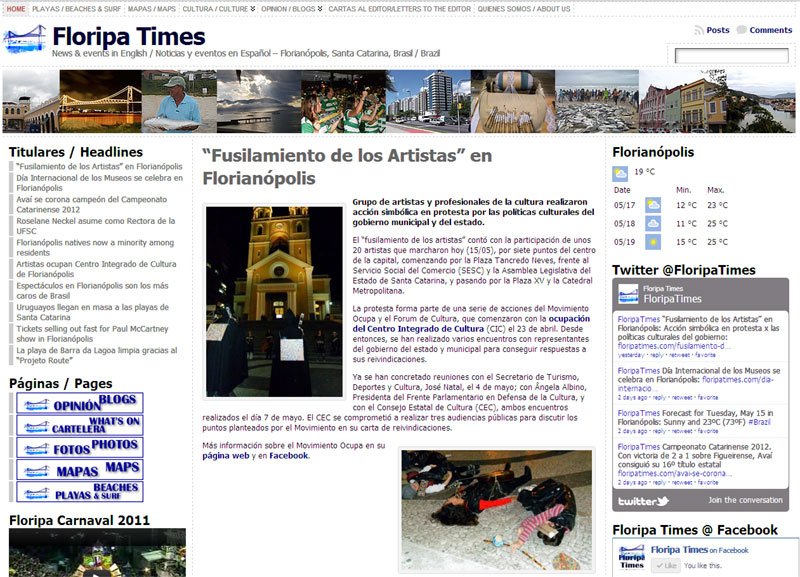Image resolution: width=800 pixels, height=577 pixels.
Task: Open headline about Barra da Lagoa Projeto Route
Action: pos(96,355)
